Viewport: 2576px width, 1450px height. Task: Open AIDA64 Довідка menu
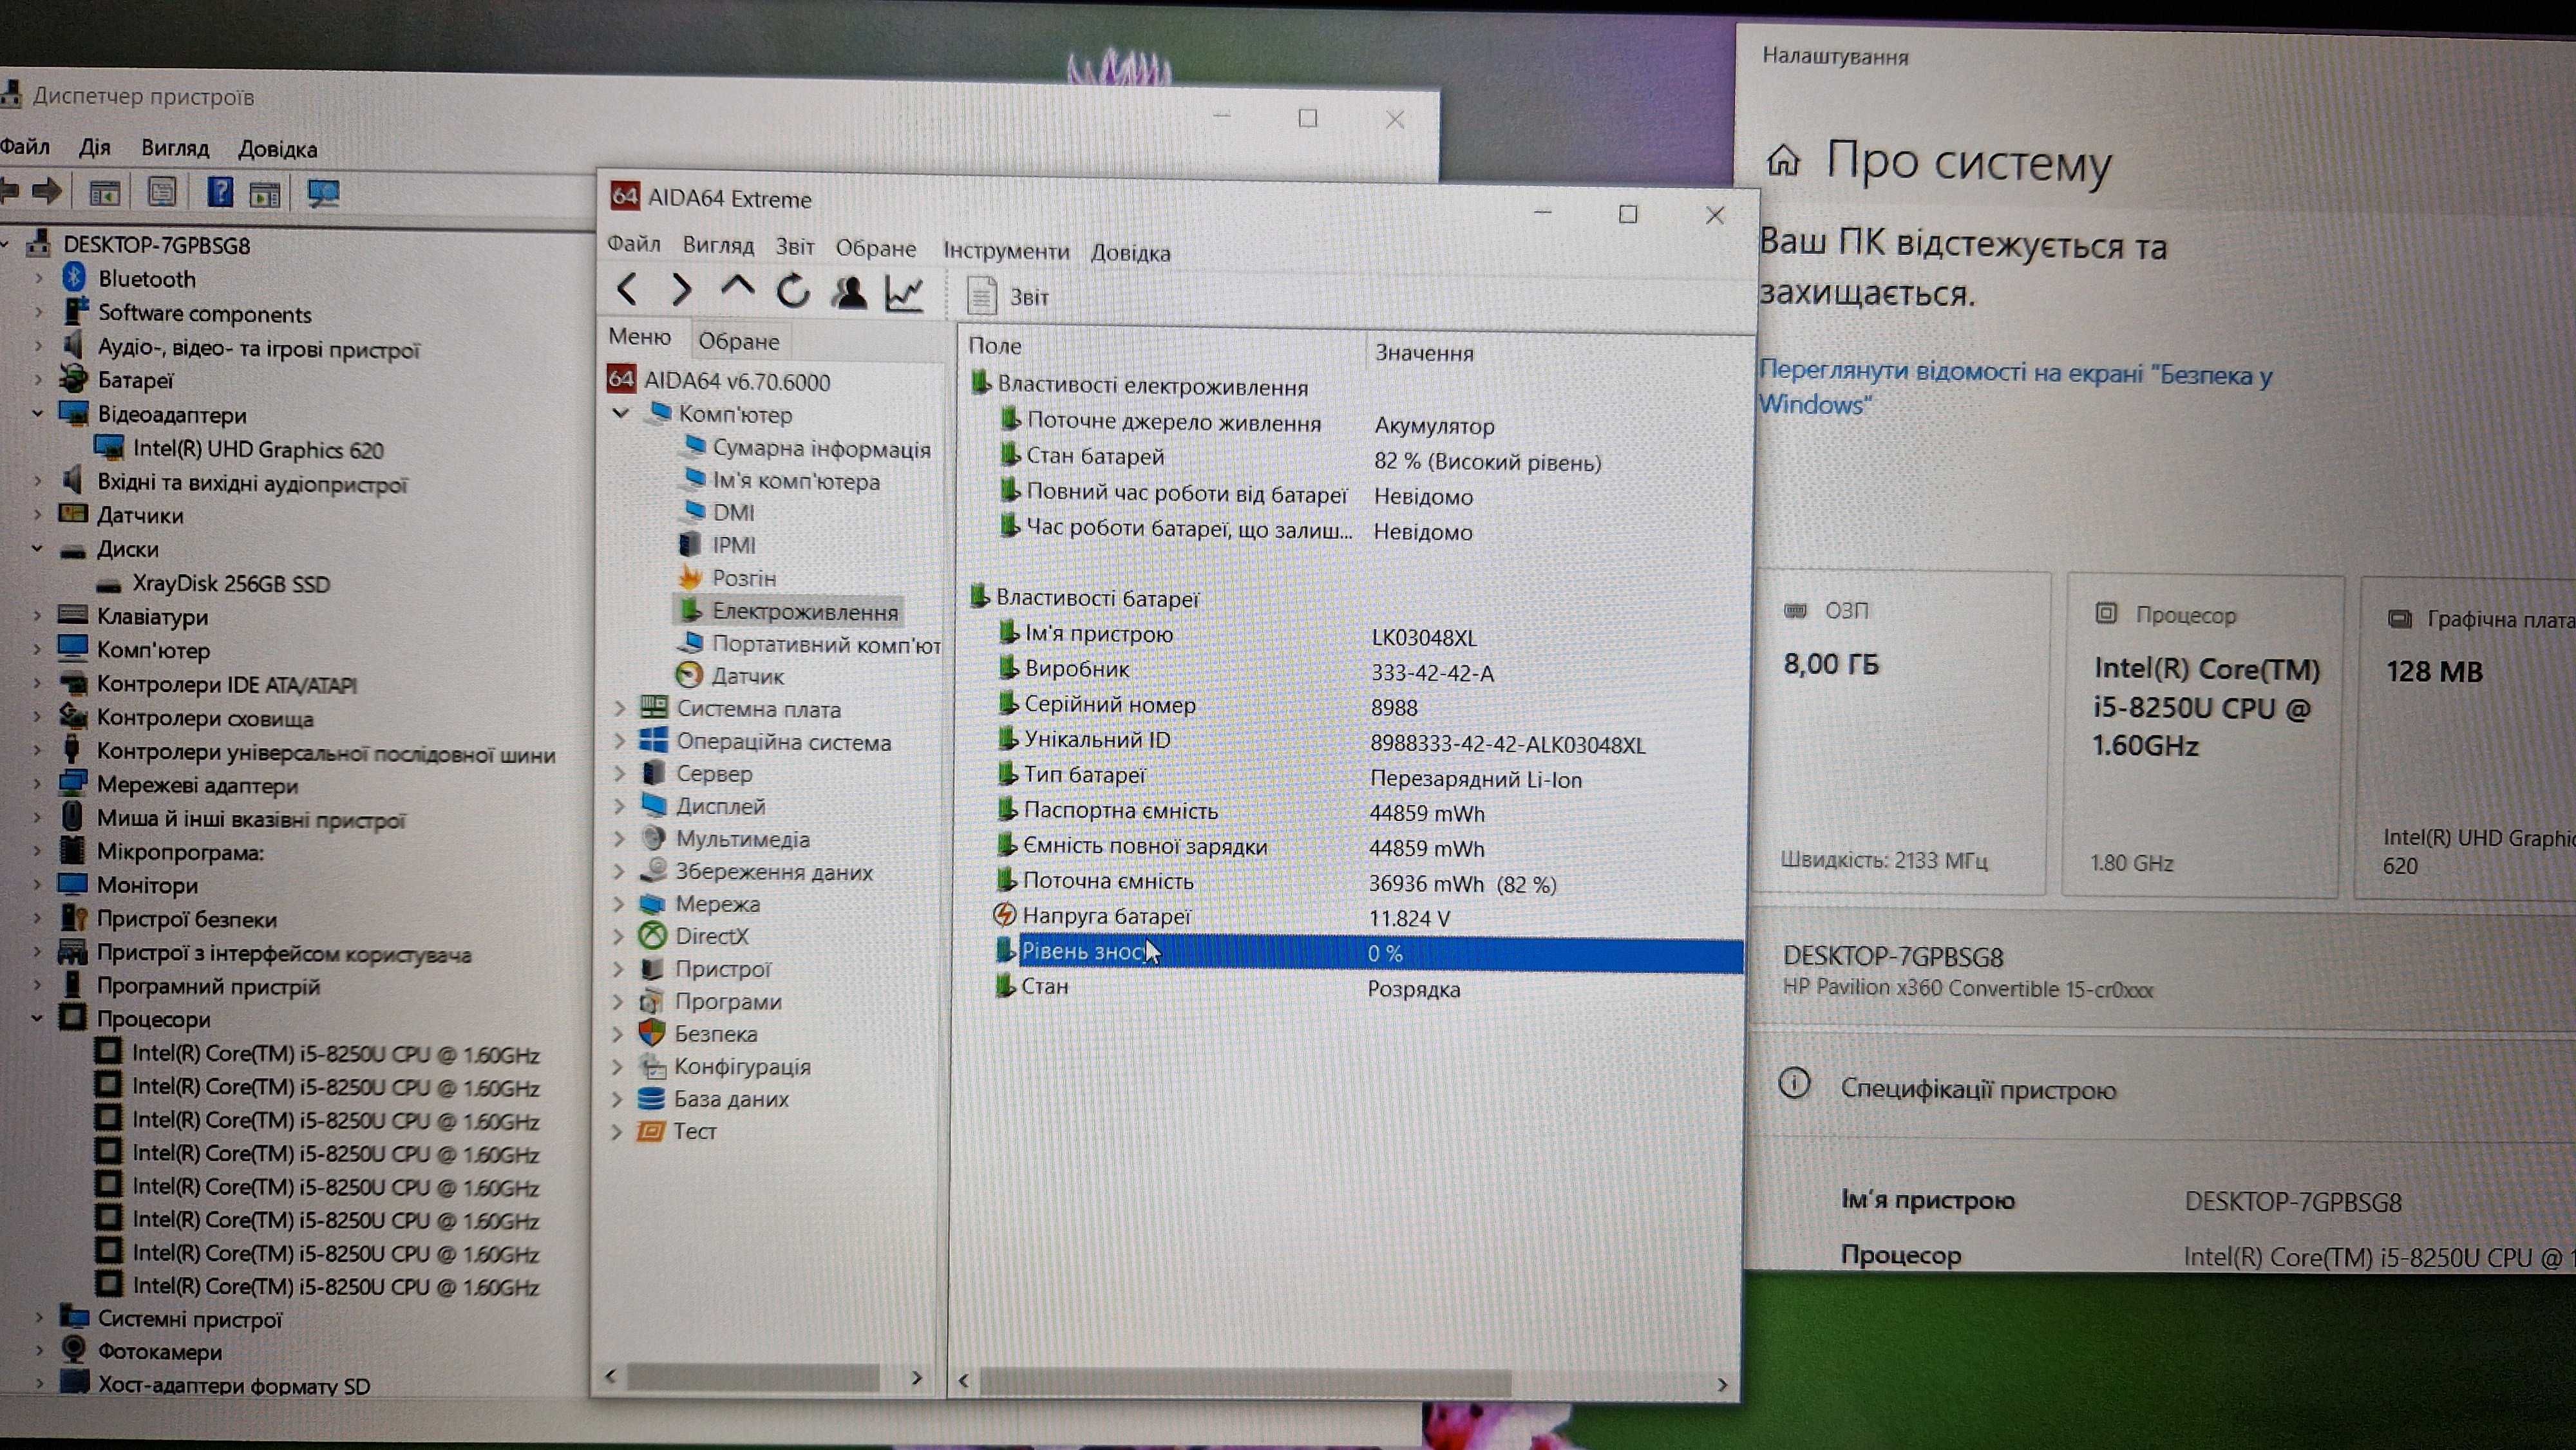click(x=1130, y=252)
